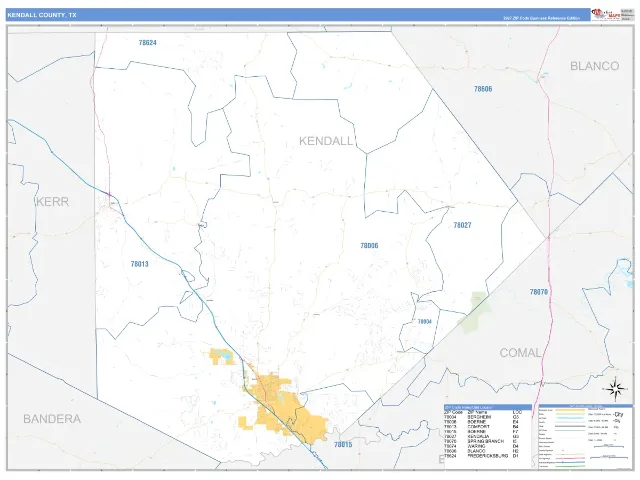
Task: Click the KENDALL COUNTY, TX title text
Action: [x=42, y=15]
